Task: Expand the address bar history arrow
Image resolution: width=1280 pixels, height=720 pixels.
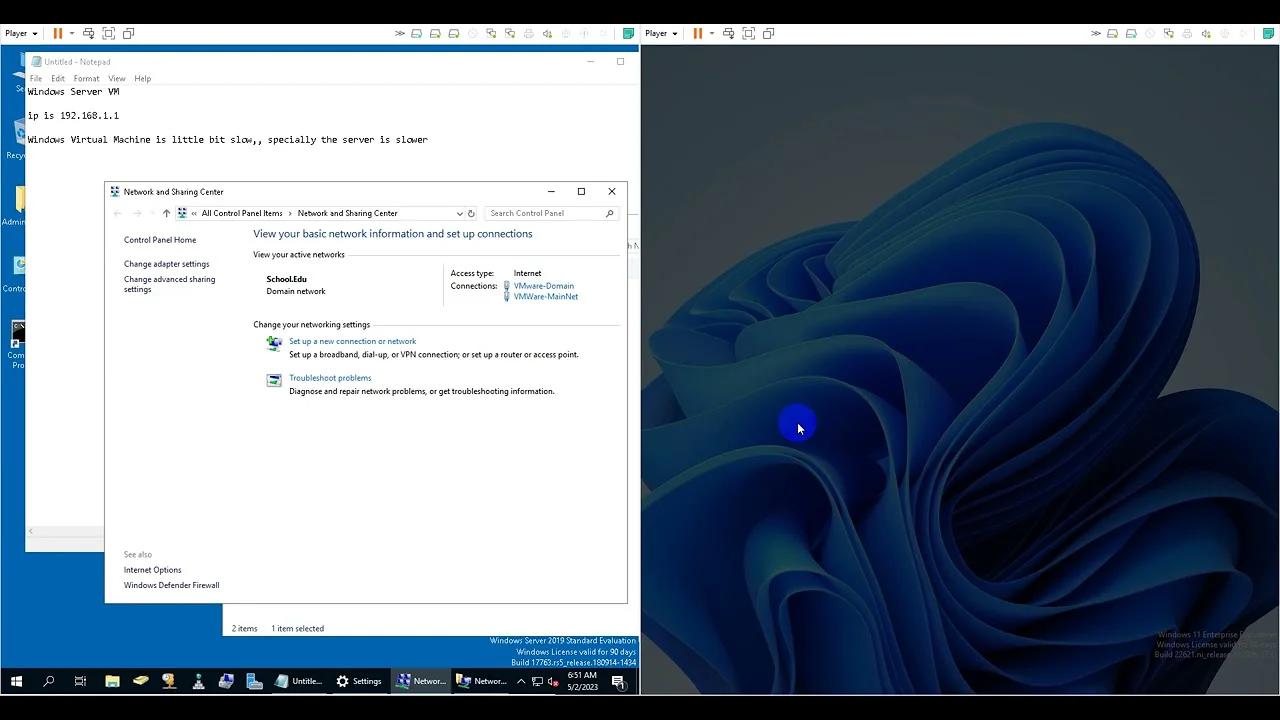Action: tap(458, 213)
